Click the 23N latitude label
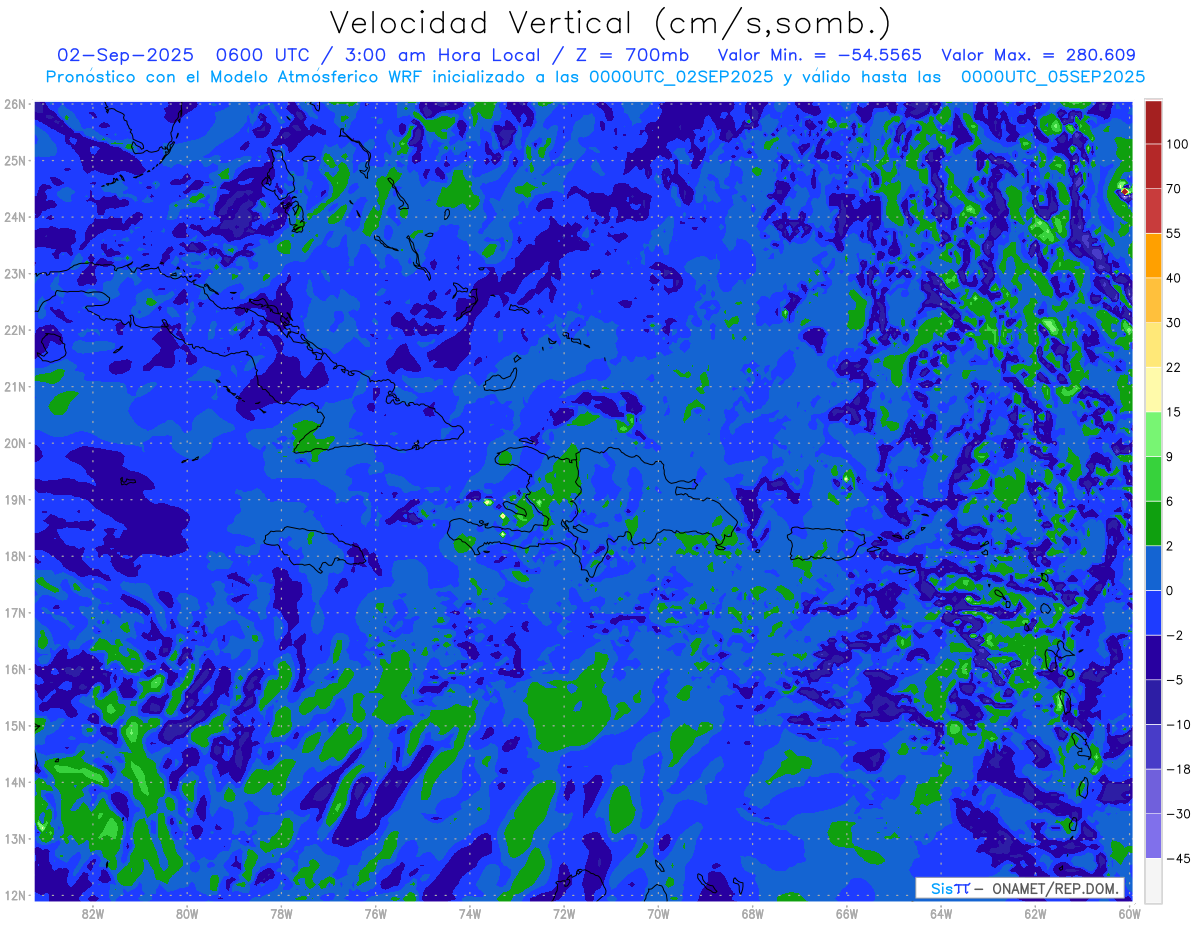Viewport: 1200px width, 927px height. point(14,273)
